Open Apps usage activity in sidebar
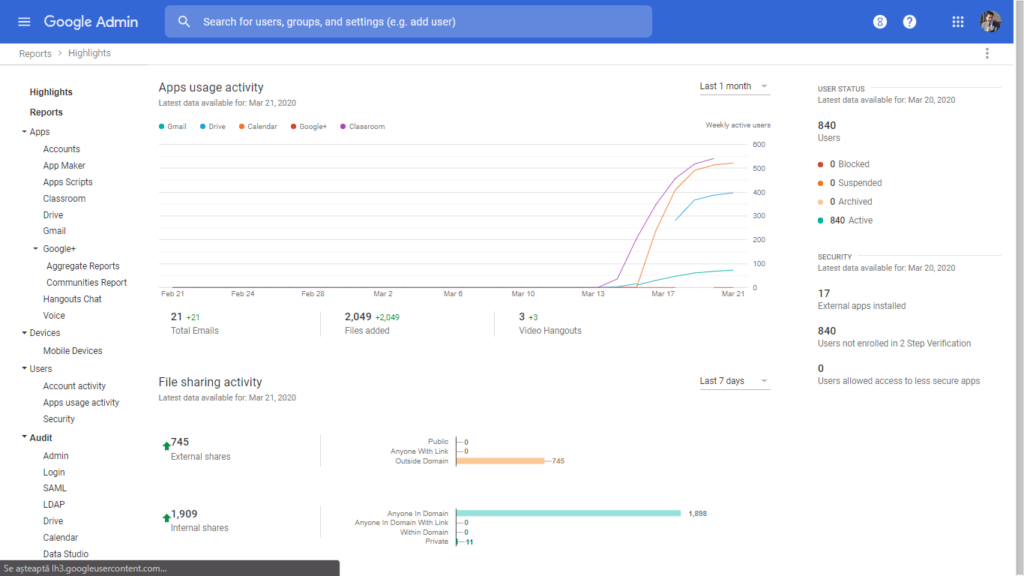Image resolution: width=1024 pixels, height=576 pixels. 81,403
